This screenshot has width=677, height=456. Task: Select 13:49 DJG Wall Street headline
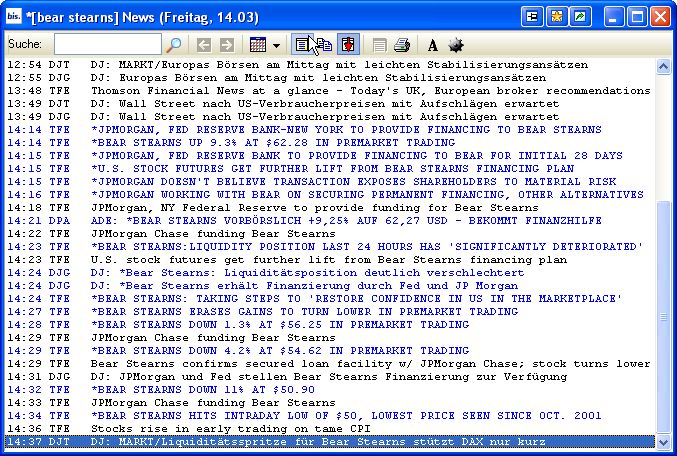330,117
